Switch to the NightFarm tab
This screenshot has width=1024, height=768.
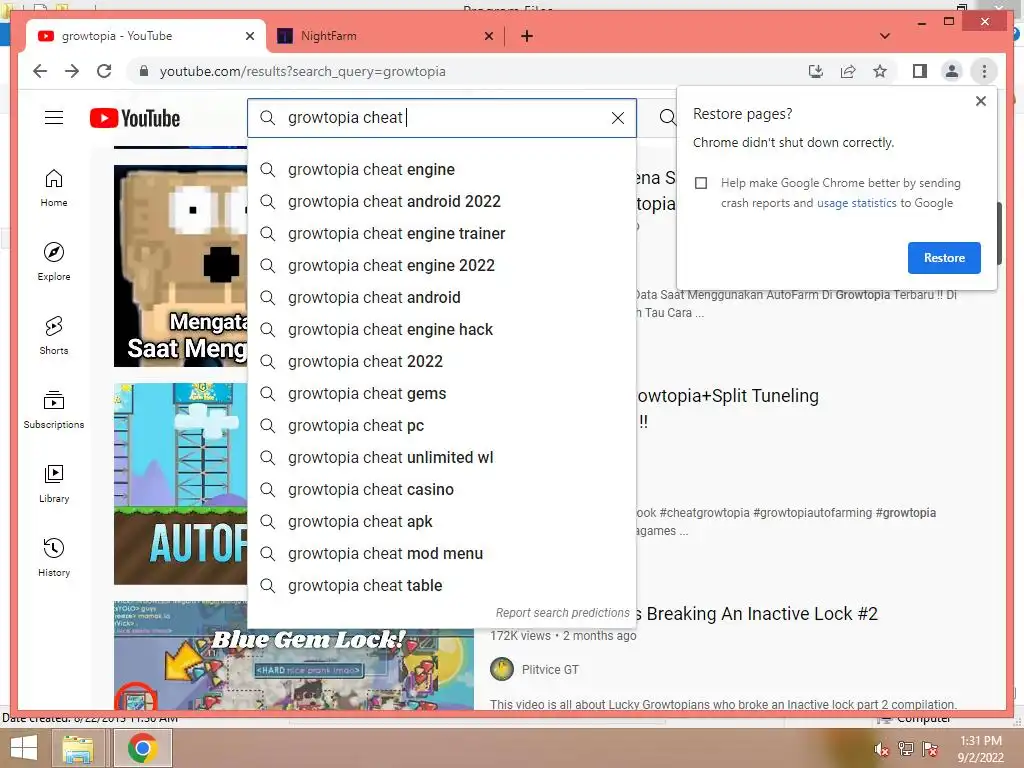click(x=385, y=36)
